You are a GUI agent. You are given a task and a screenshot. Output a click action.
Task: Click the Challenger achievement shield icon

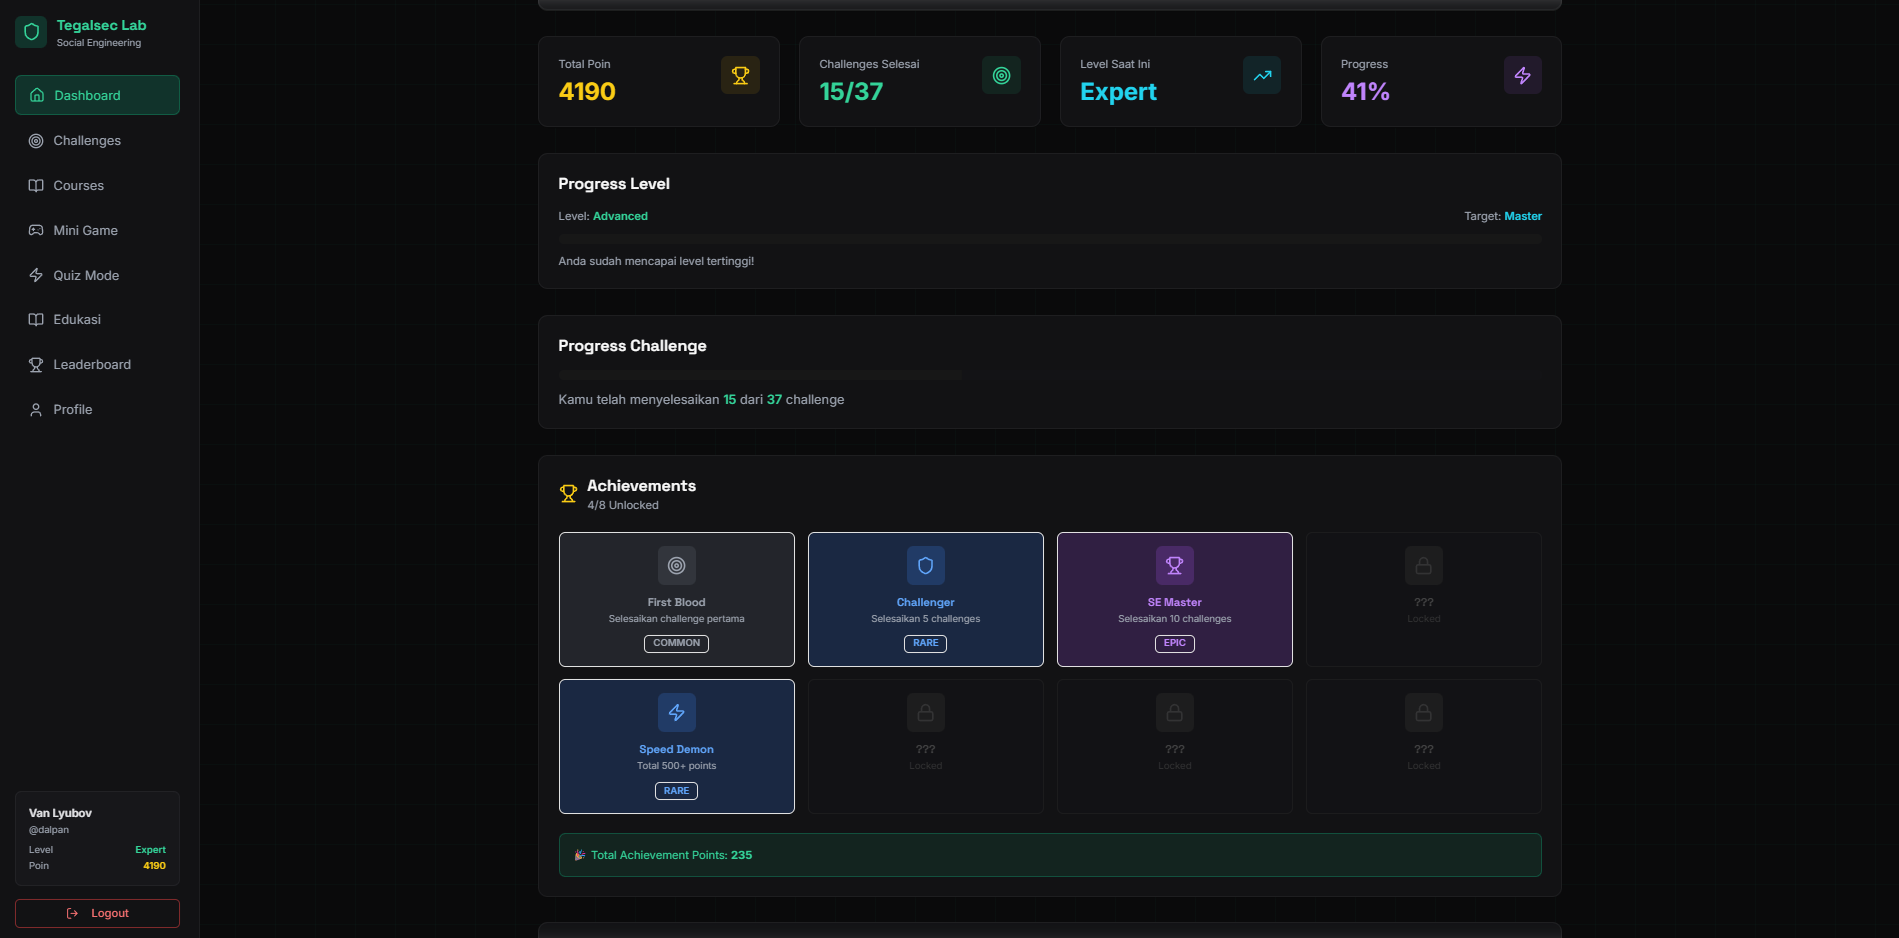pyautogui.click(x=926, y=566)
